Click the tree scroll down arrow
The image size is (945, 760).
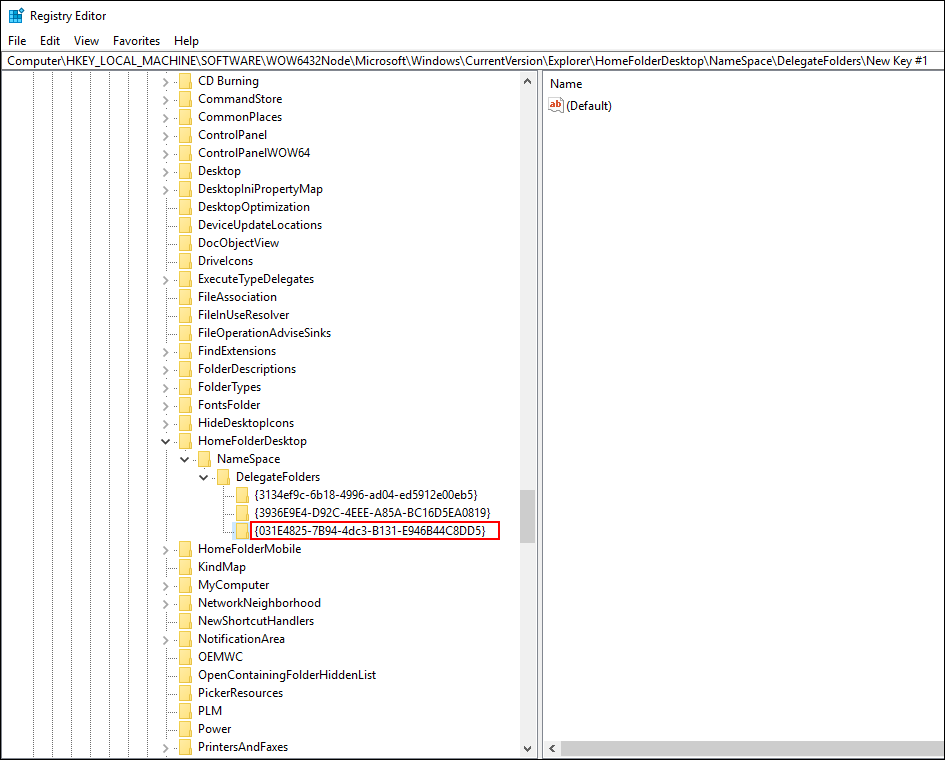pyautogui.click(x=527, y=749)
